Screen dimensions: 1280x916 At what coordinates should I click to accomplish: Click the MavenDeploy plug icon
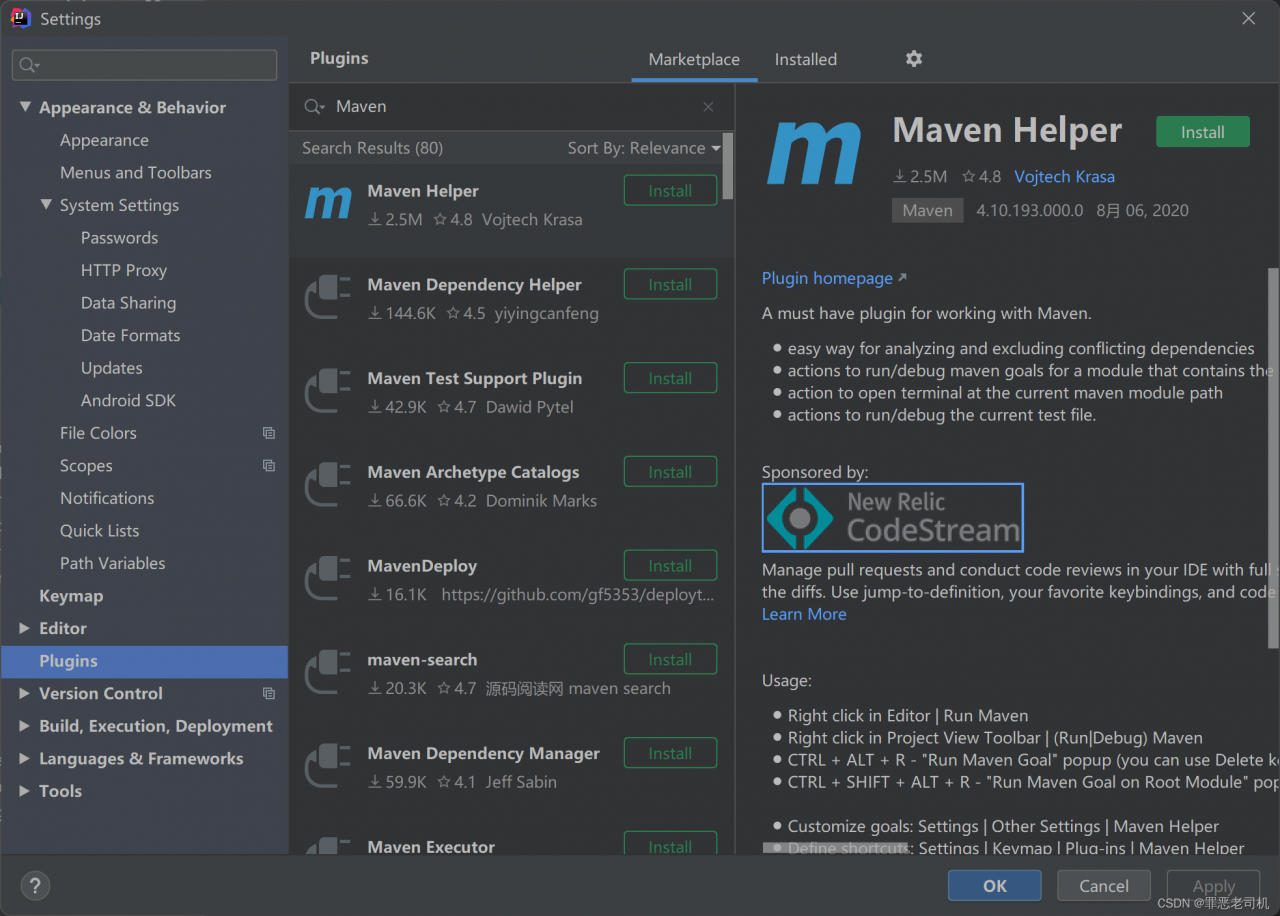click(x=328, y=579)
